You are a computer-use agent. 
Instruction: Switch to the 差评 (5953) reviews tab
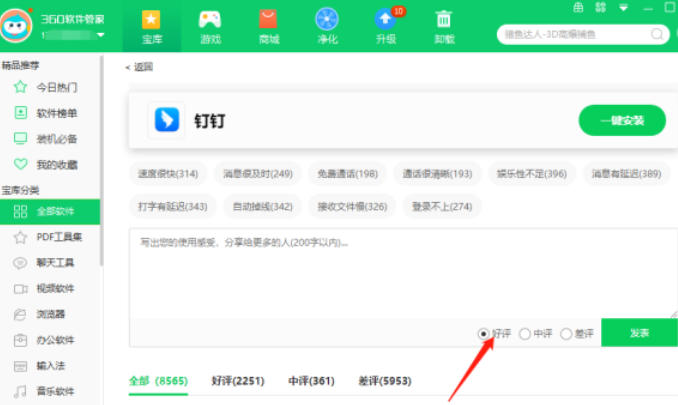pyautogui.click(x=384, y=381)
